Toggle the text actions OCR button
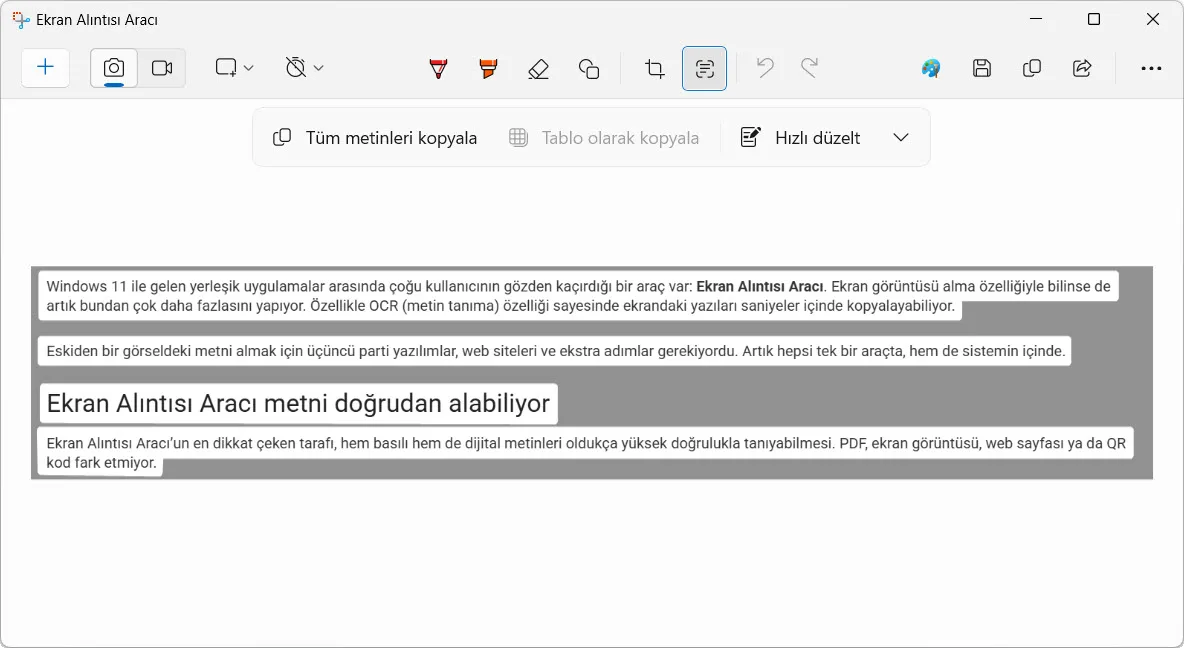This screenshot has width=1184, height=648. [x=705, y=69]
